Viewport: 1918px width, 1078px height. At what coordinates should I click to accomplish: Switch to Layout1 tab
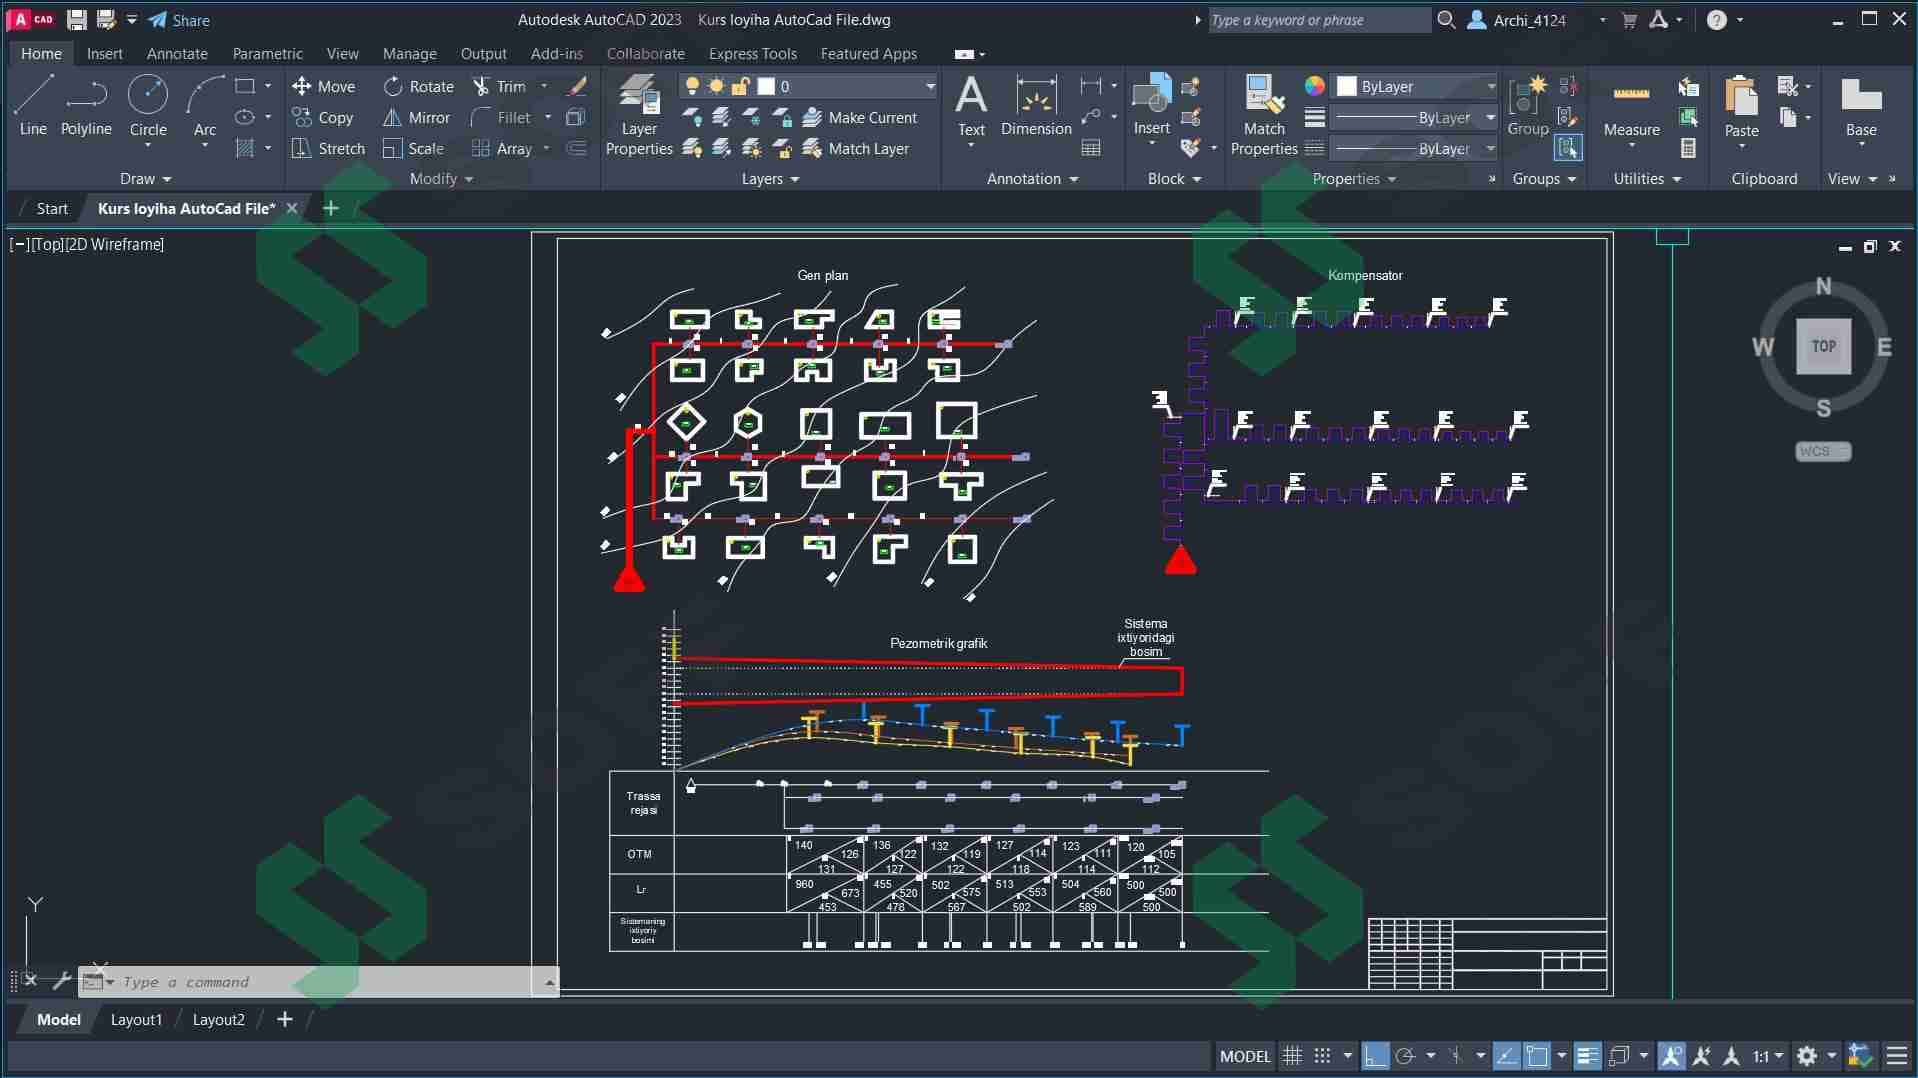click(136, 1020)
